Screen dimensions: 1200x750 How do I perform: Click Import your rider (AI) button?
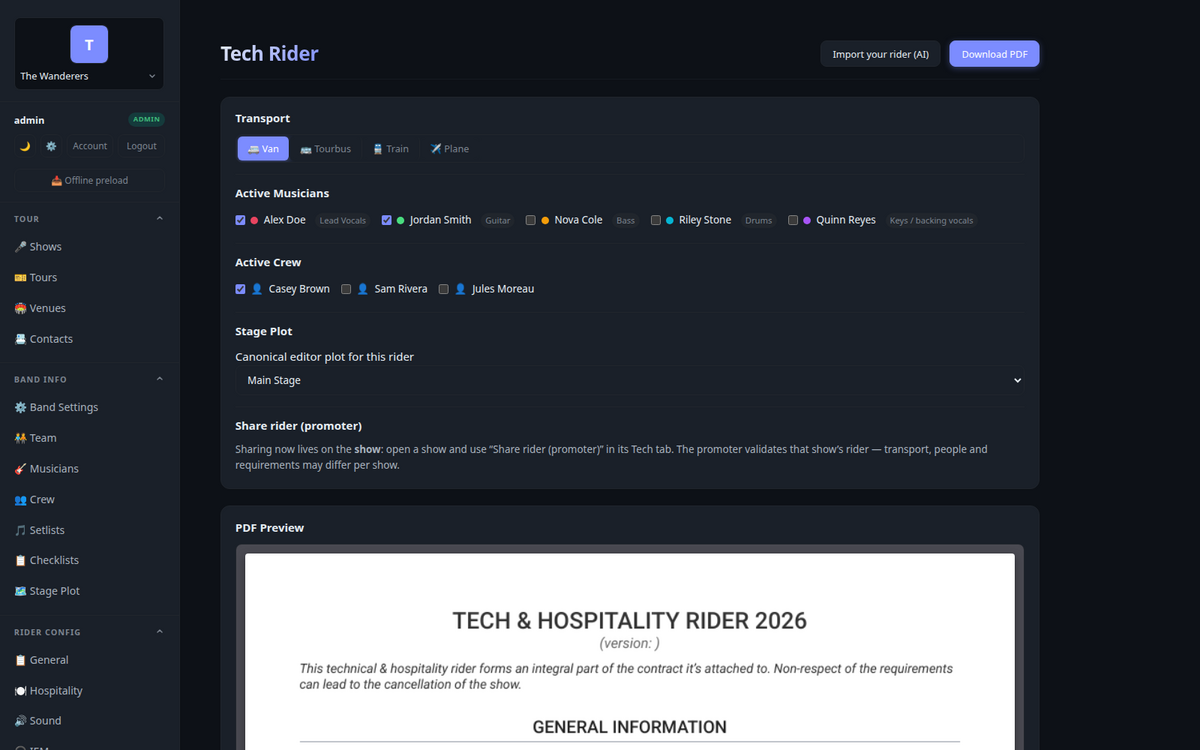[x=880, y=54]
